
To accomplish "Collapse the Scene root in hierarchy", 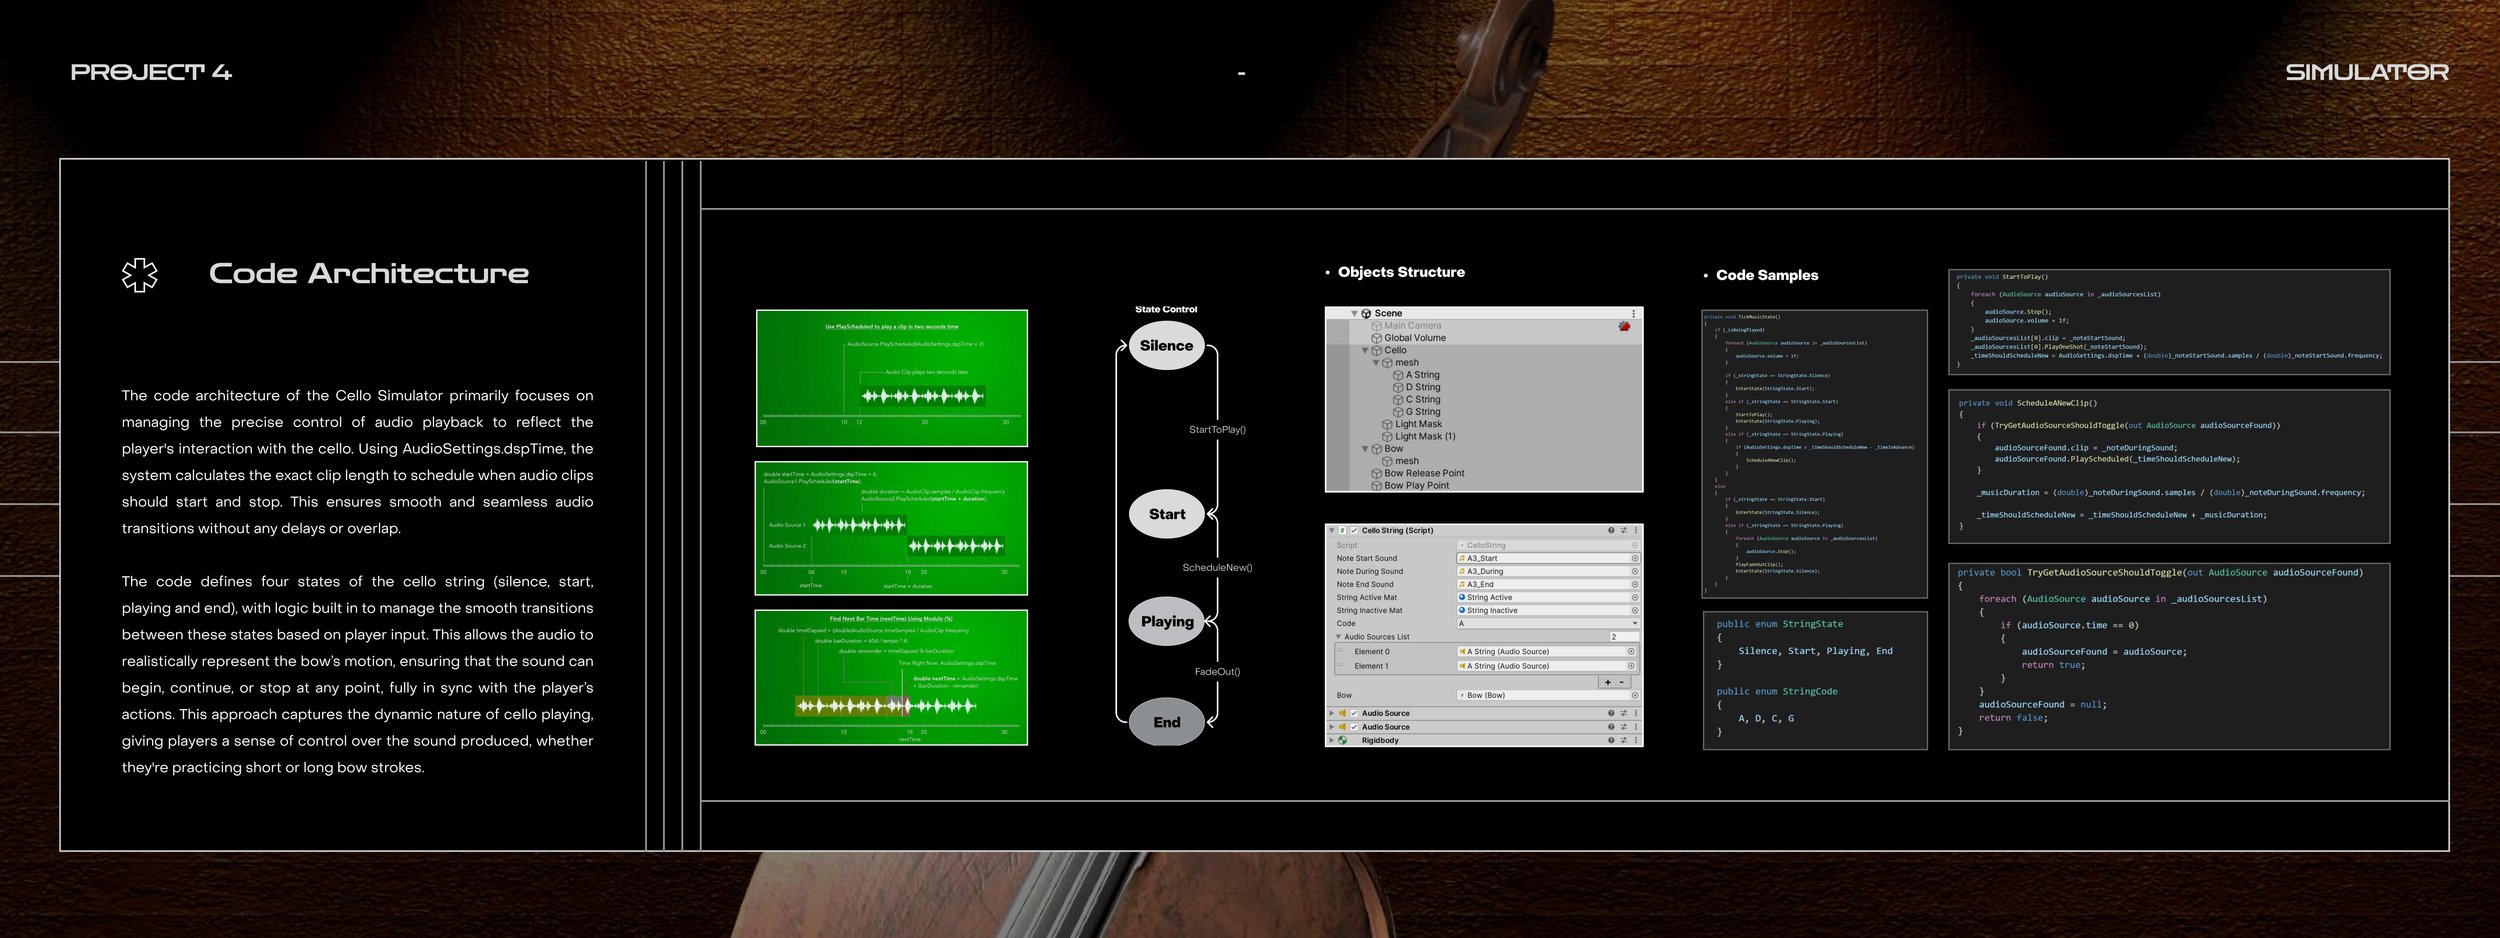I will 1354,313.
